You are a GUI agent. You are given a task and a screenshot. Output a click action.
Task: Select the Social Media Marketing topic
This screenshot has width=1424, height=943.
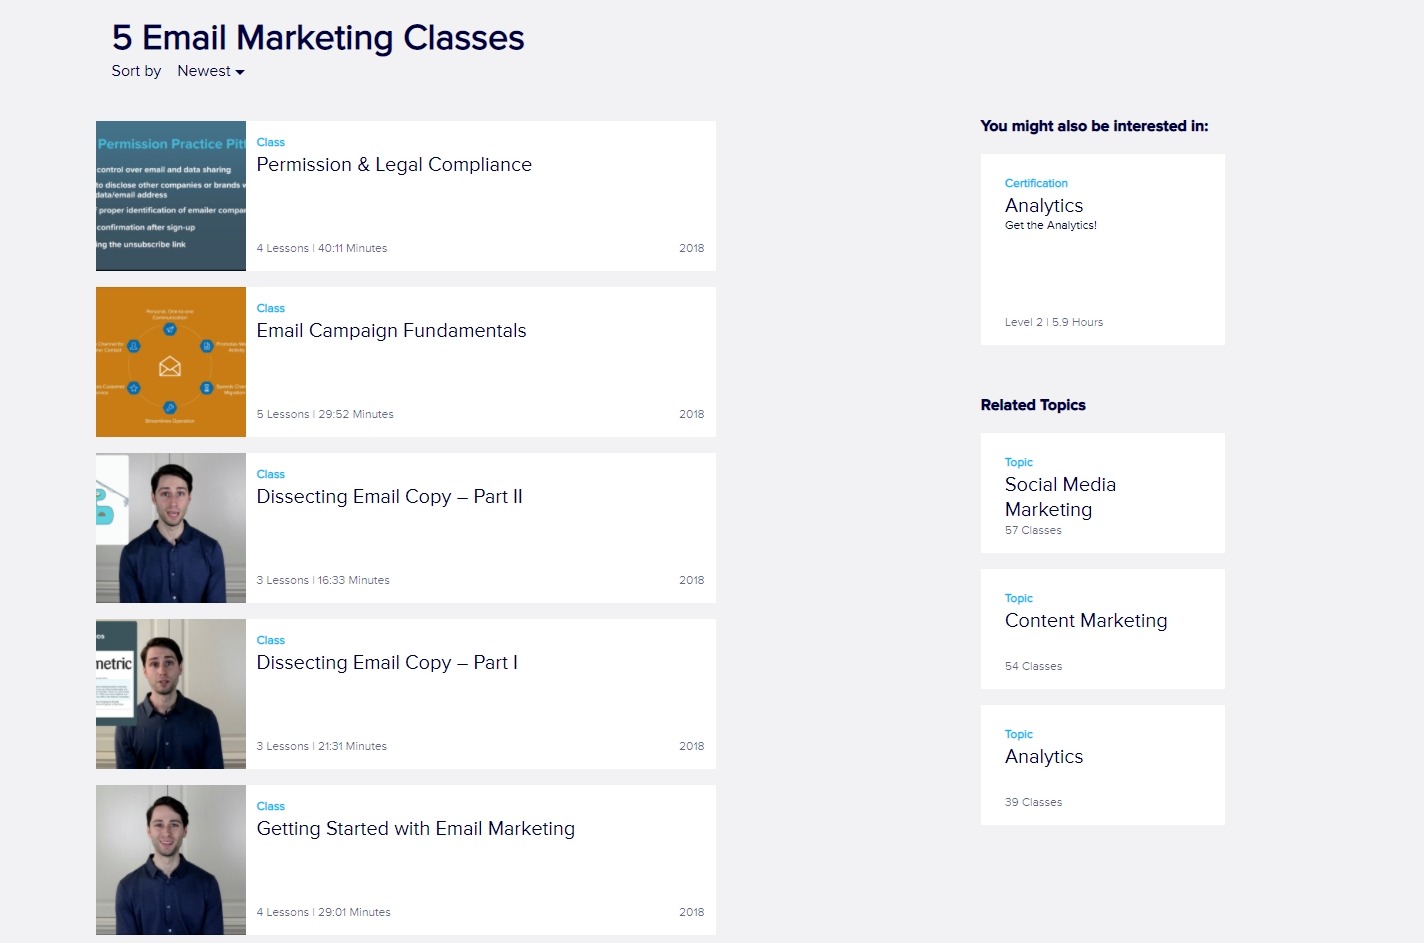point(1060,497)
